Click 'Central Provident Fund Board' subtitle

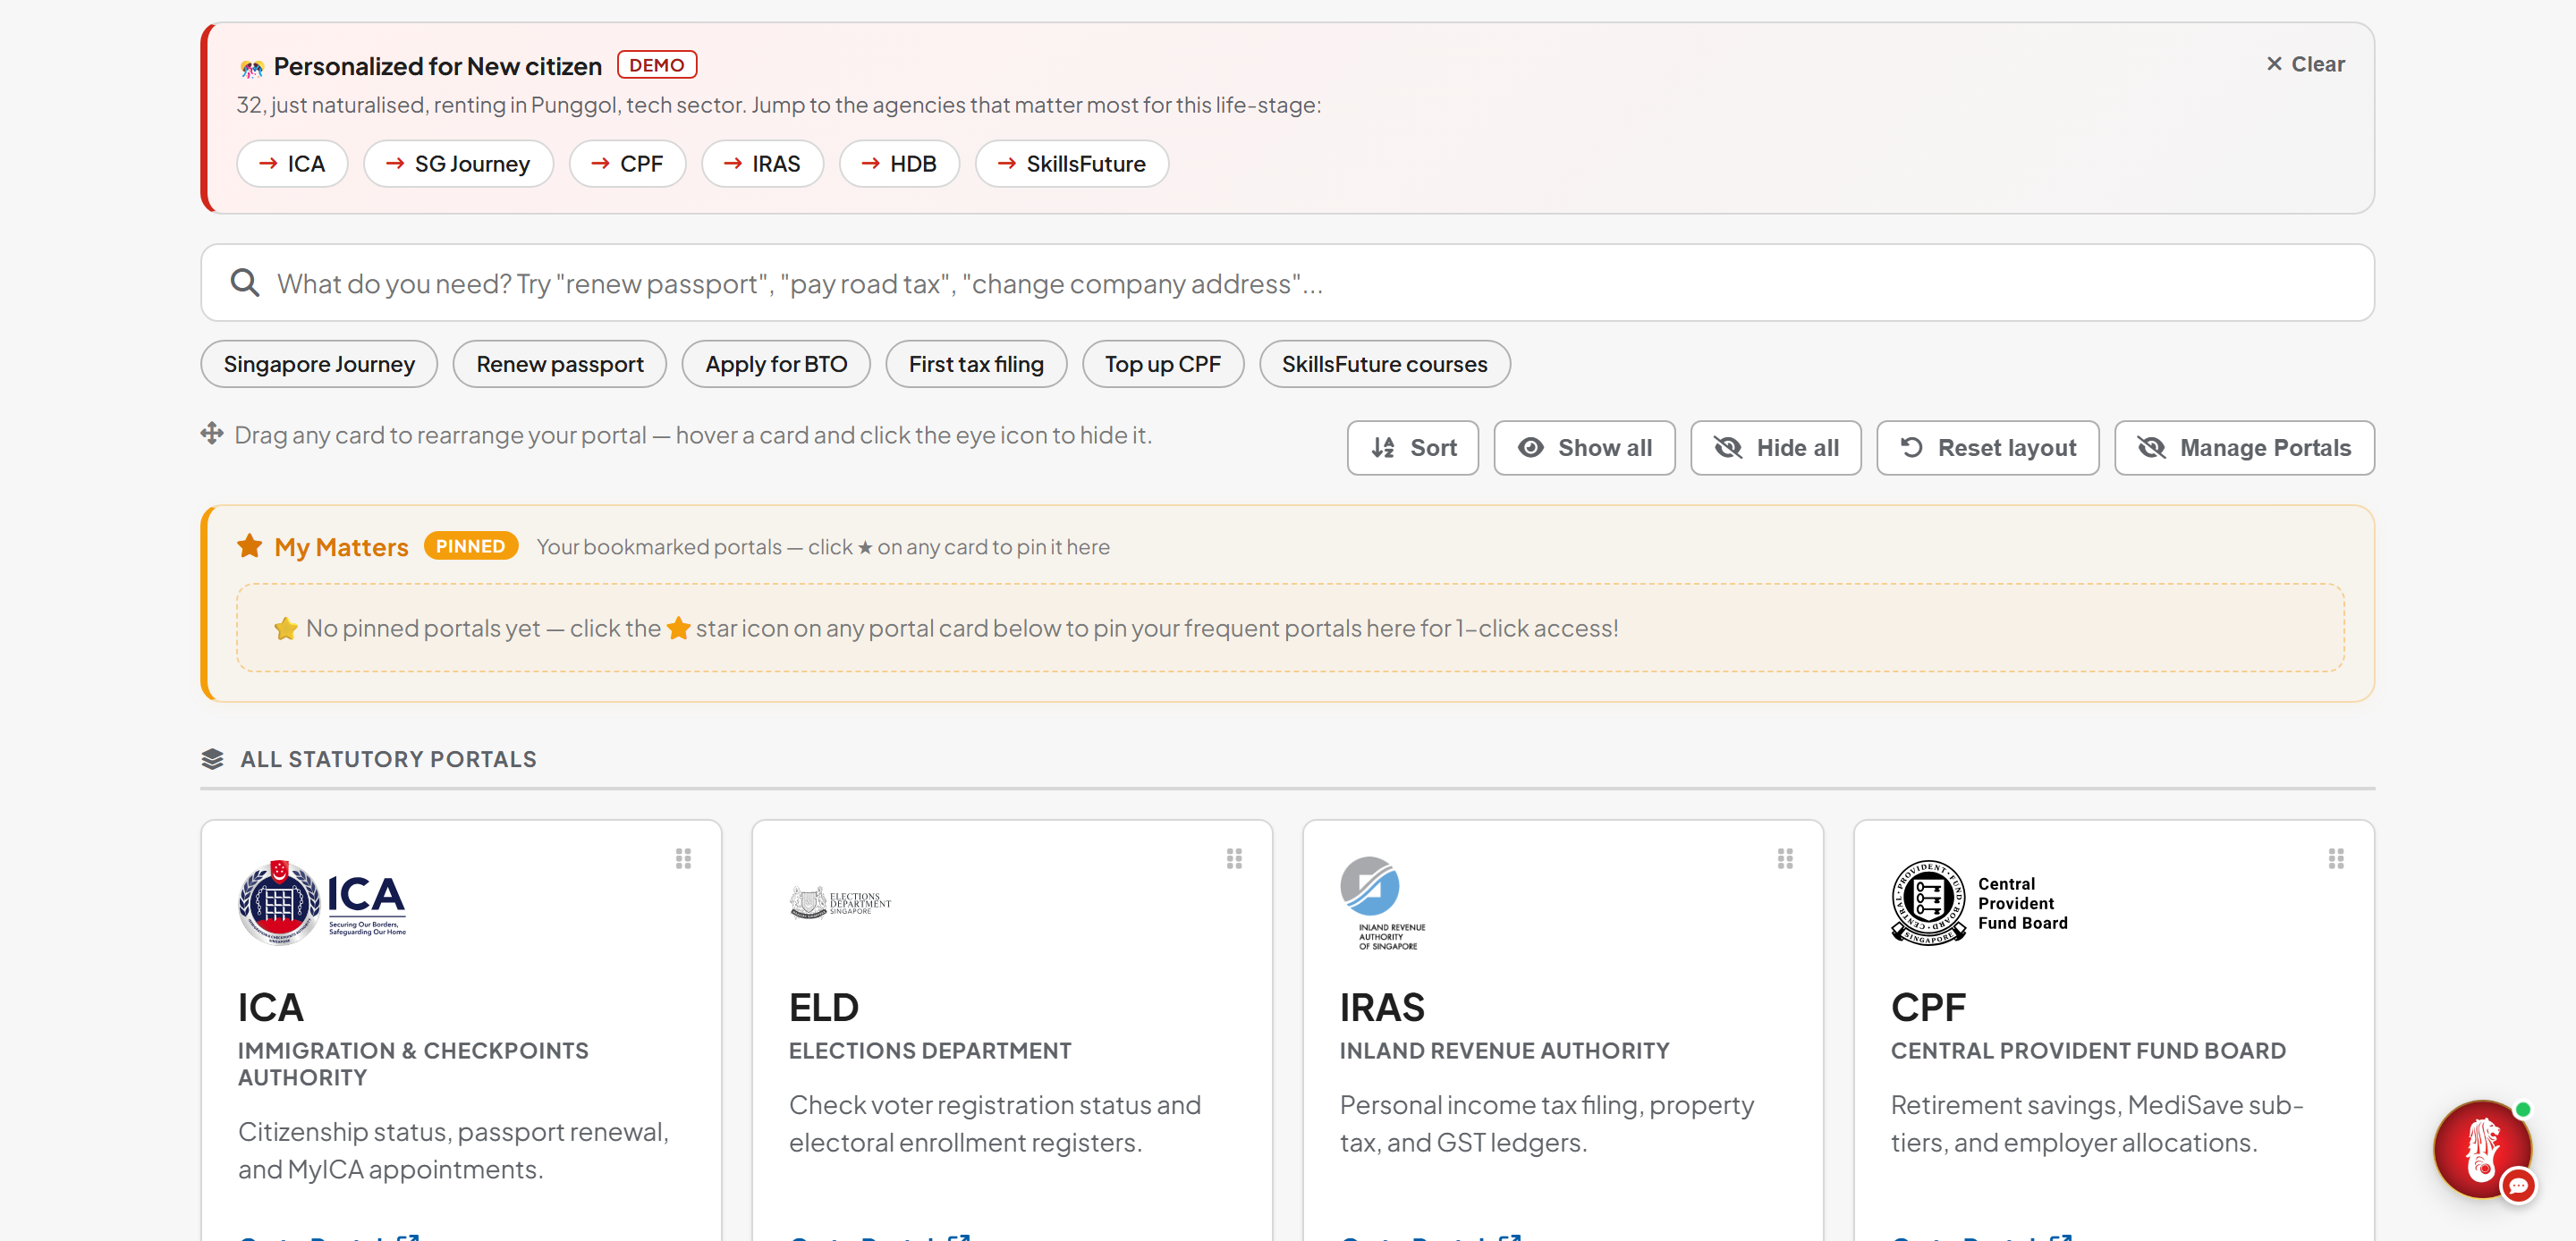[2088, 1051]
